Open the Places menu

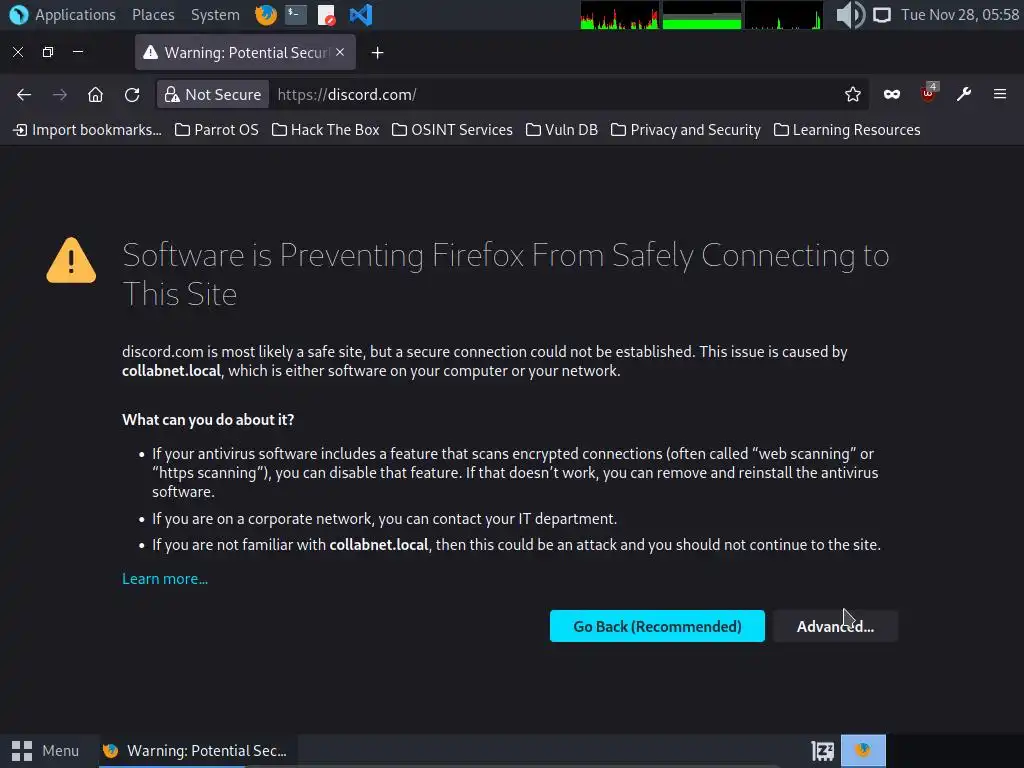pos(153,14)
